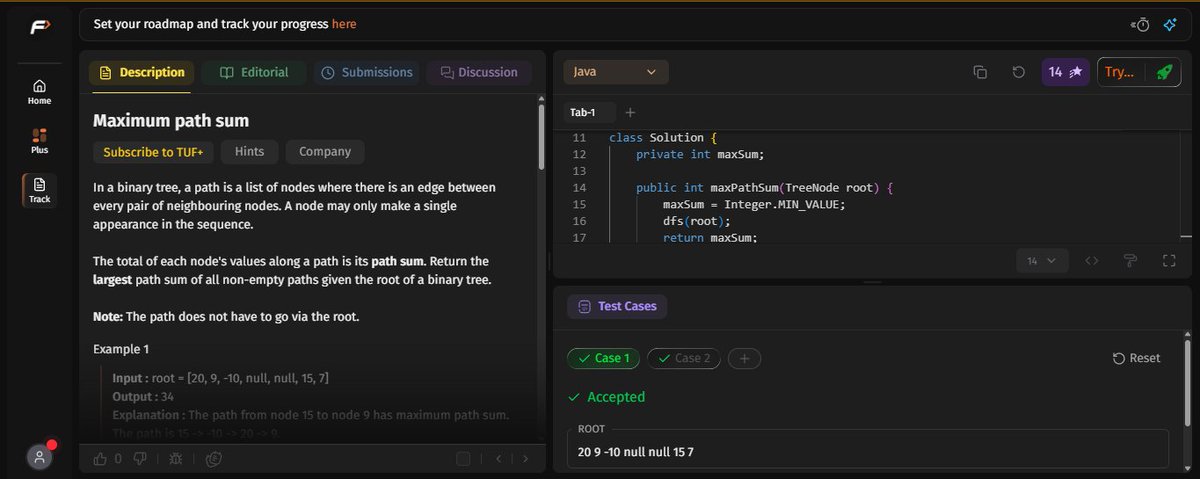Click the notes sticker icon
The height and width of the screenshot is (479, 1200).
pyautogui.click(x=212, y=459)
